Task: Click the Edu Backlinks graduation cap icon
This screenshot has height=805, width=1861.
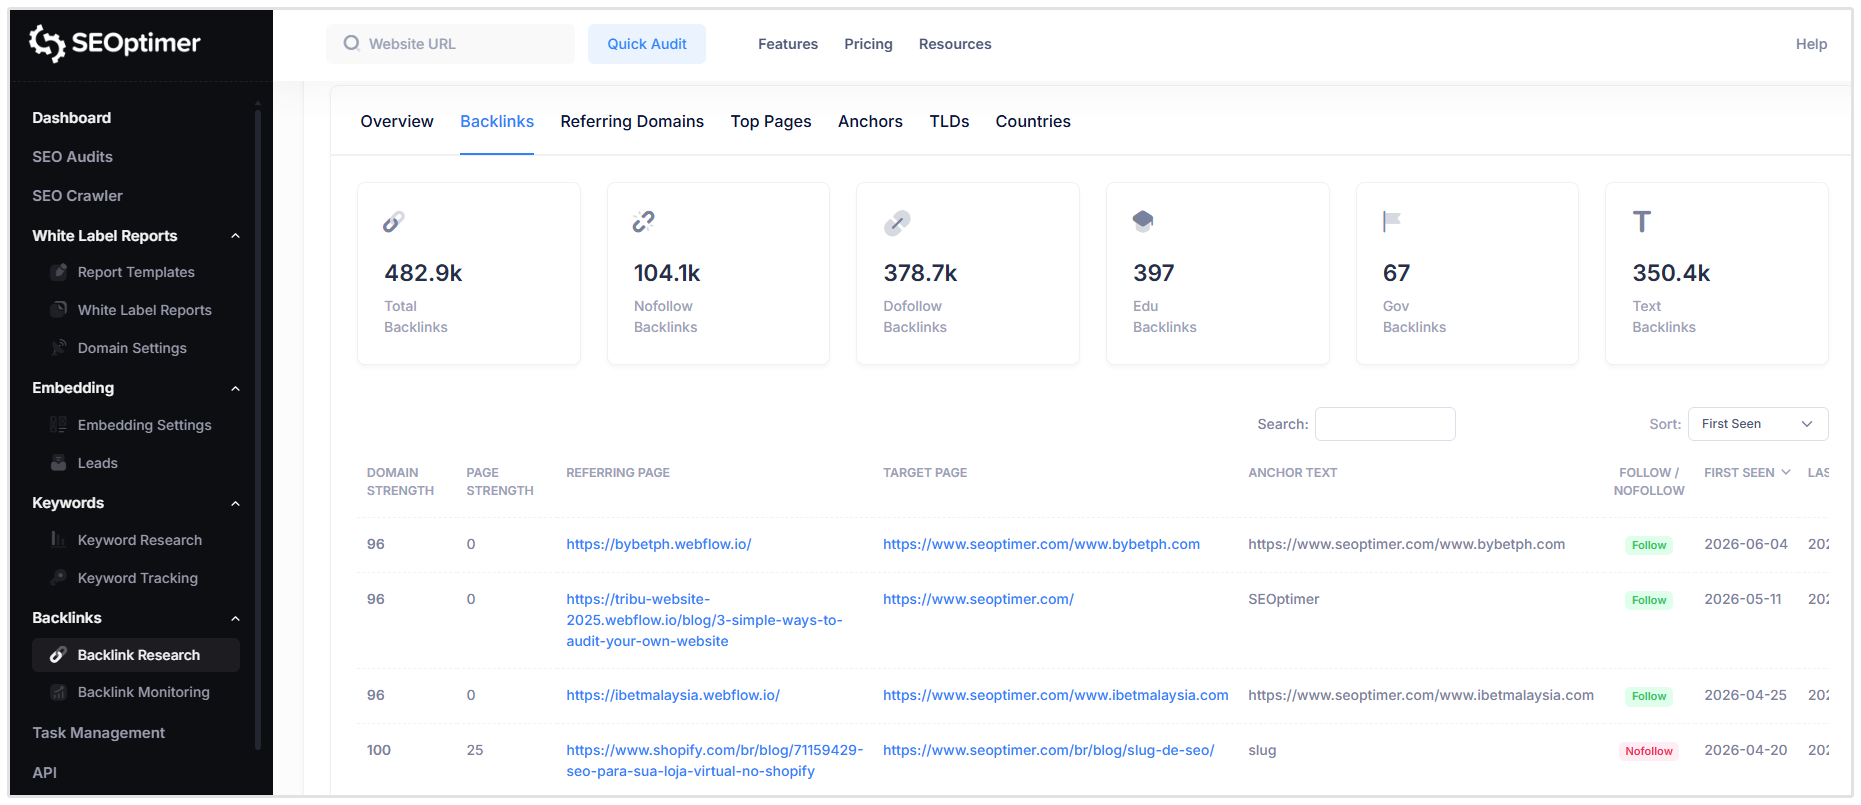Action: tap(1143, 221)
